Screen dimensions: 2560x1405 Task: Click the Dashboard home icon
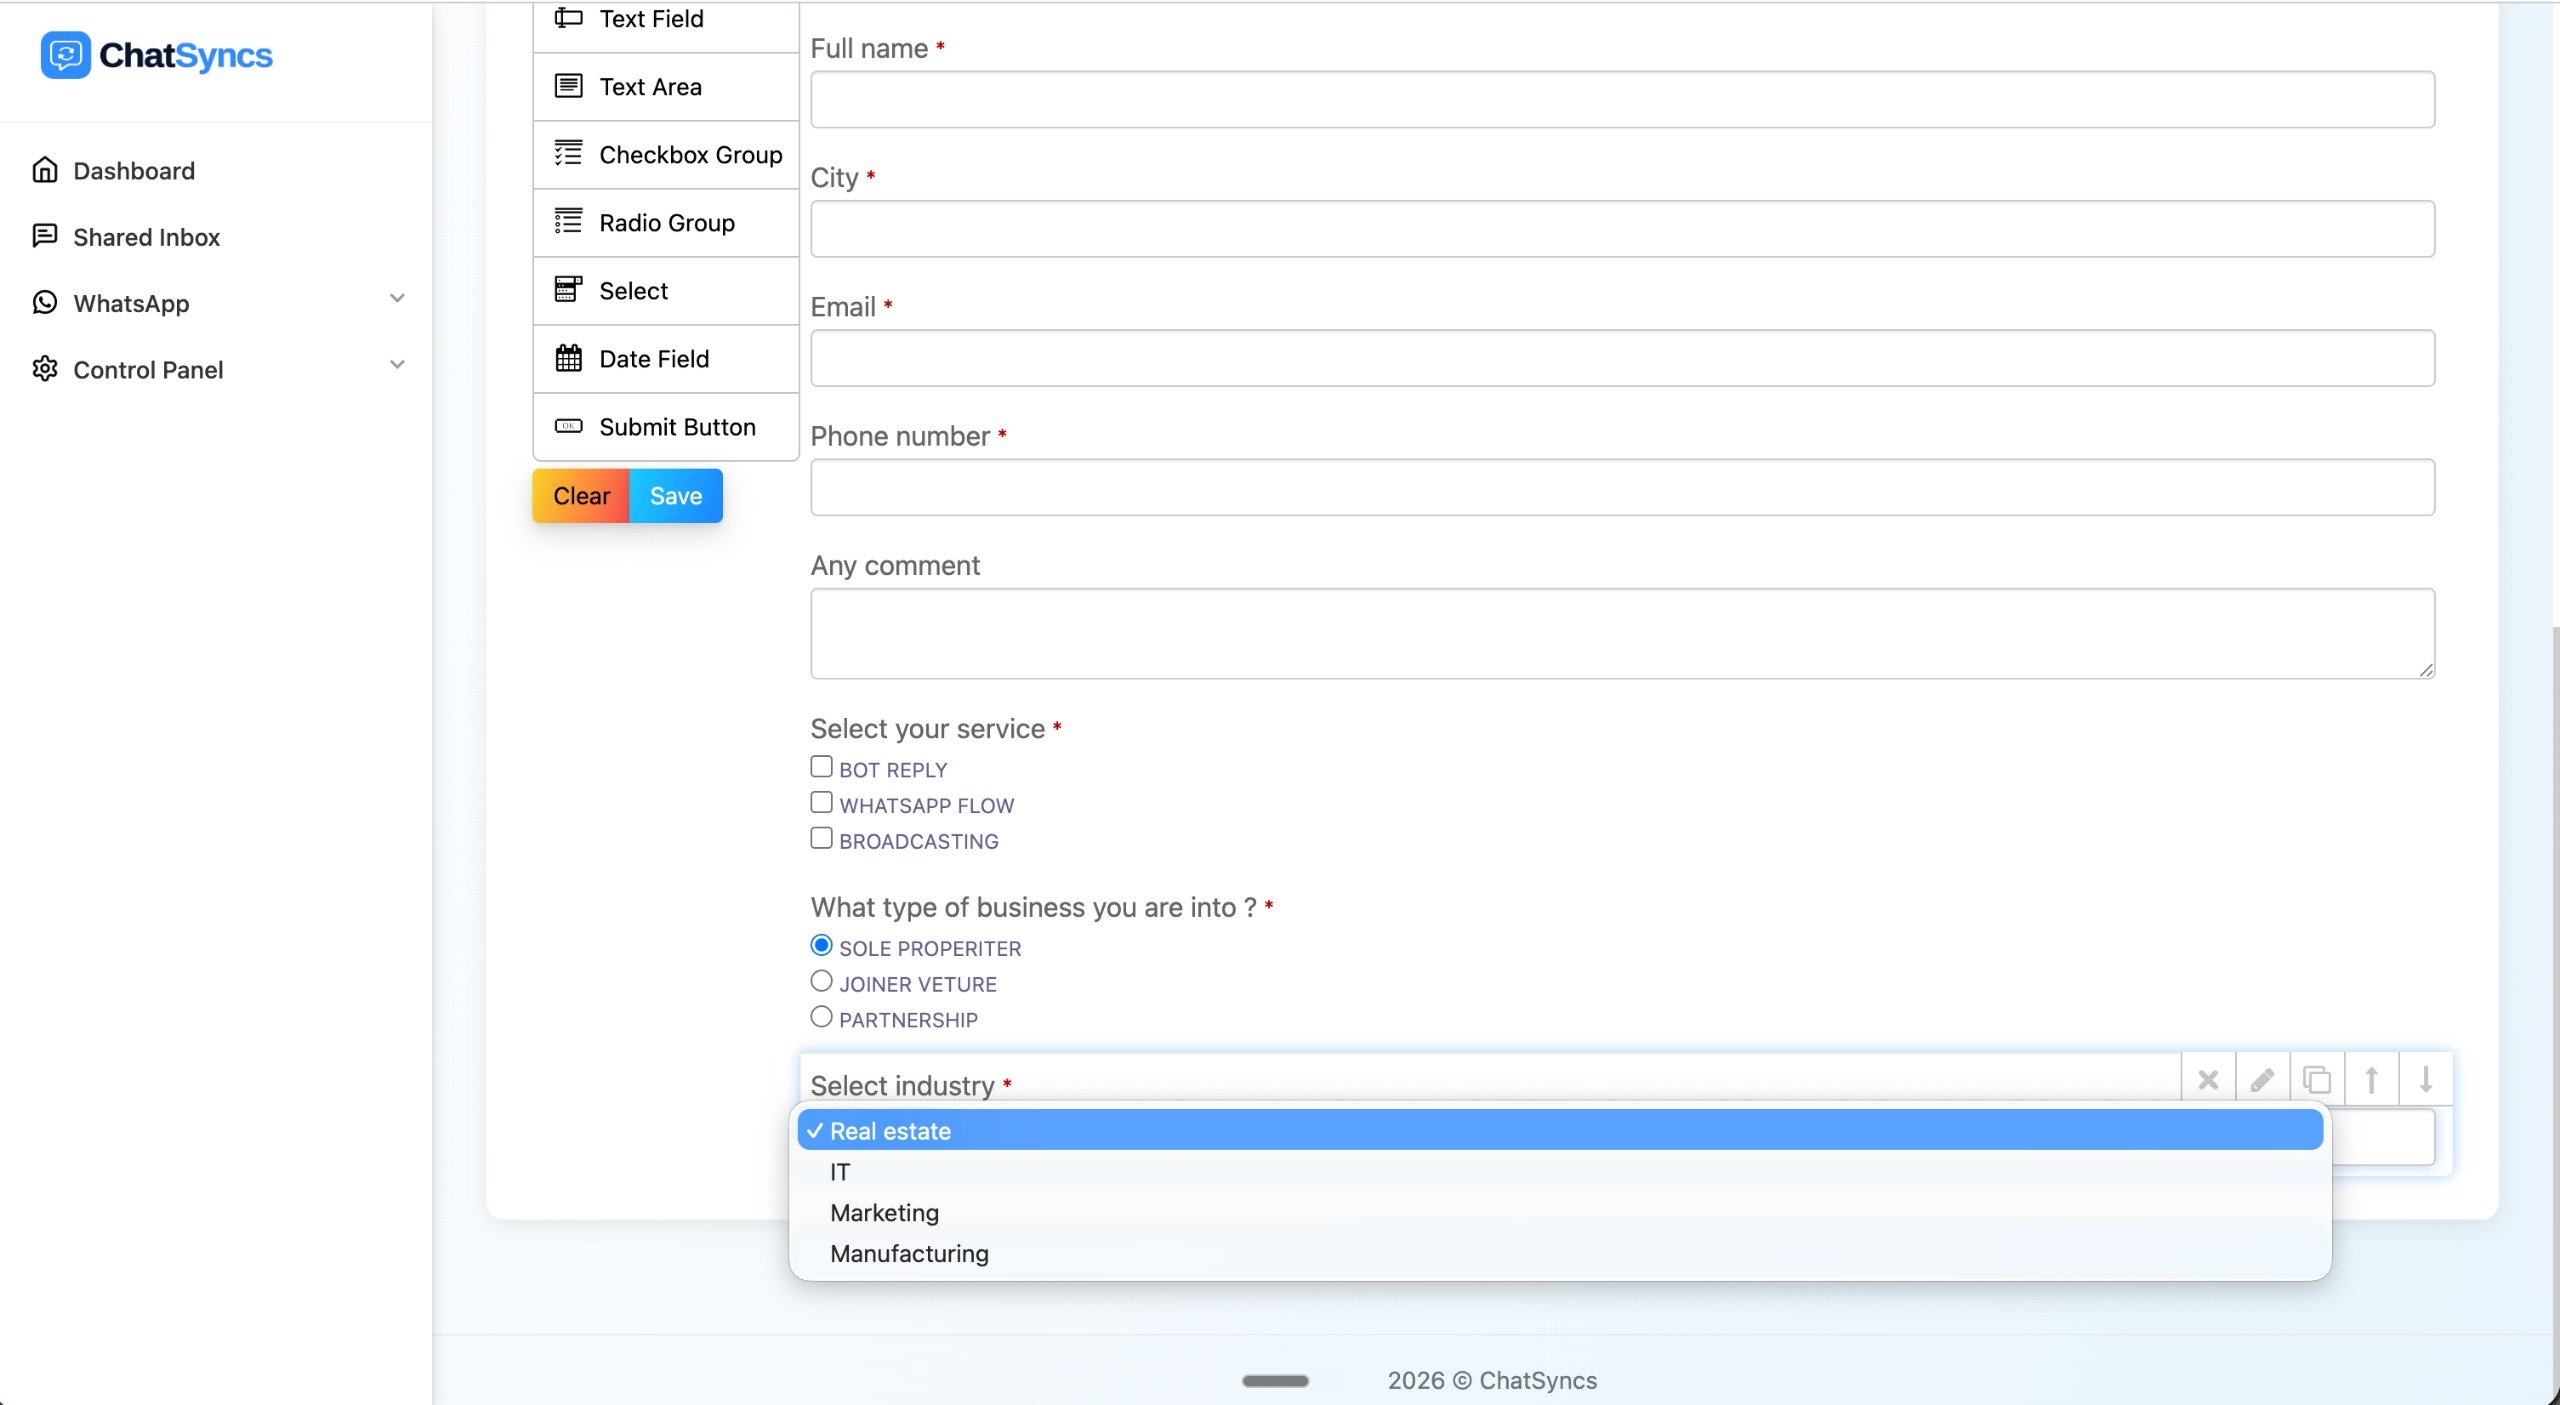45,170
